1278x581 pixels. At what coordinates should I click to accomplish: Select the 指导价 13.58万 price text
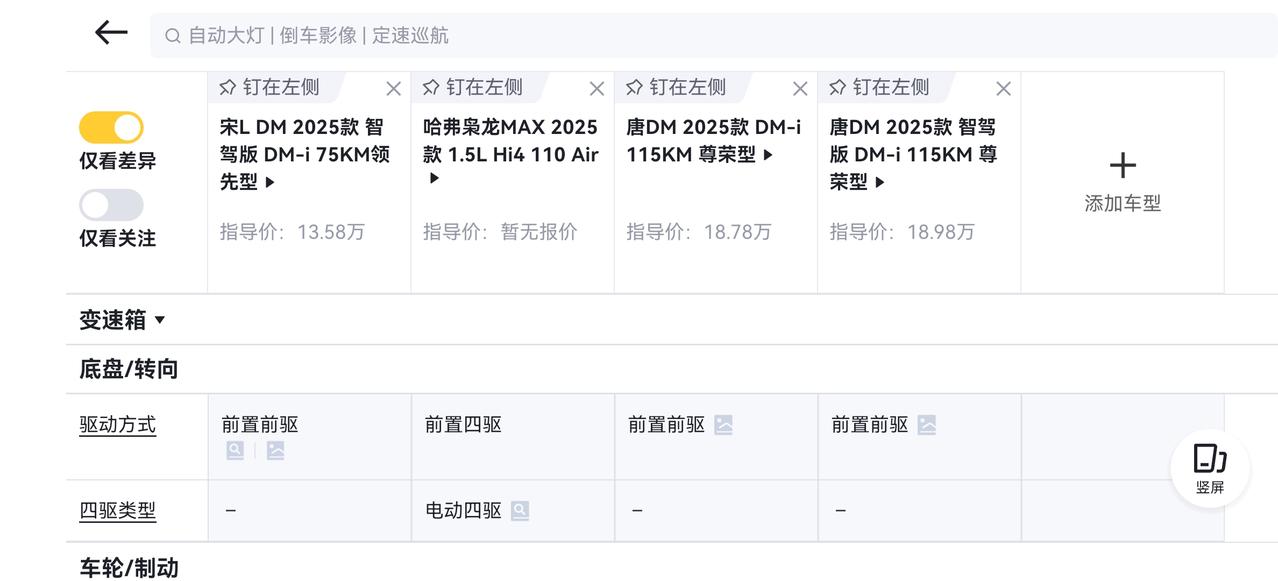pyautogui.click(x=292, y=232)
